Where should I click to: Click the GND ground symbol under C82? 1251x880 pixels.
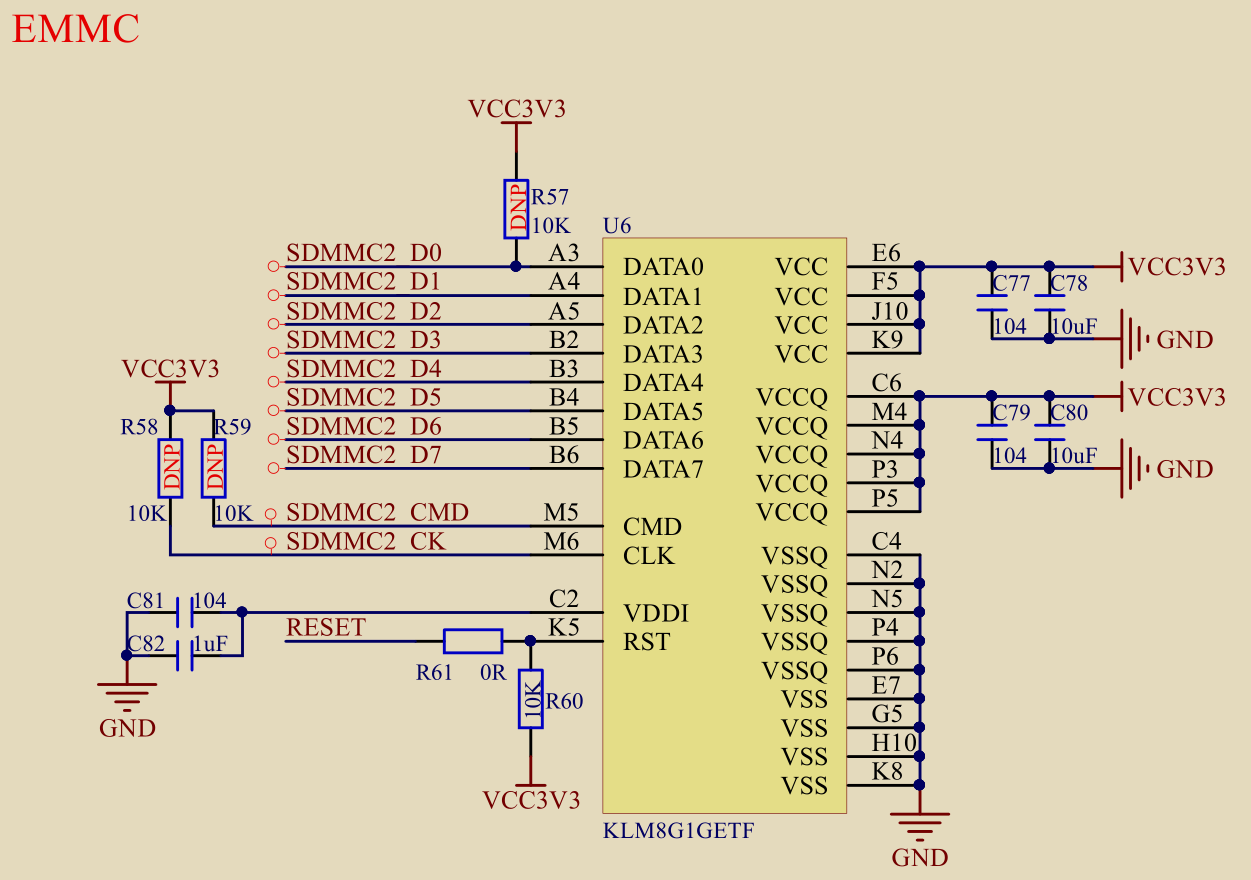pyautogui.click(x=127, y=697)
